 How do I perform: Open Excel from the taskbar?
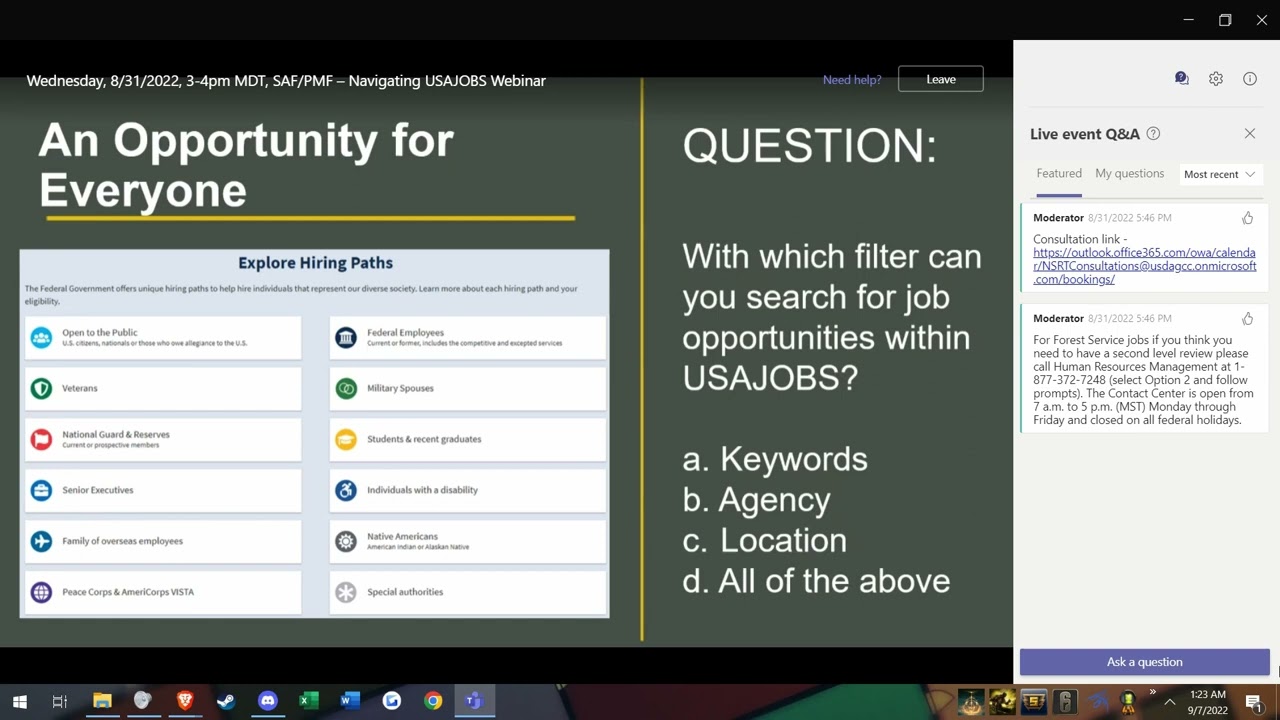click(x=308, y=701)
